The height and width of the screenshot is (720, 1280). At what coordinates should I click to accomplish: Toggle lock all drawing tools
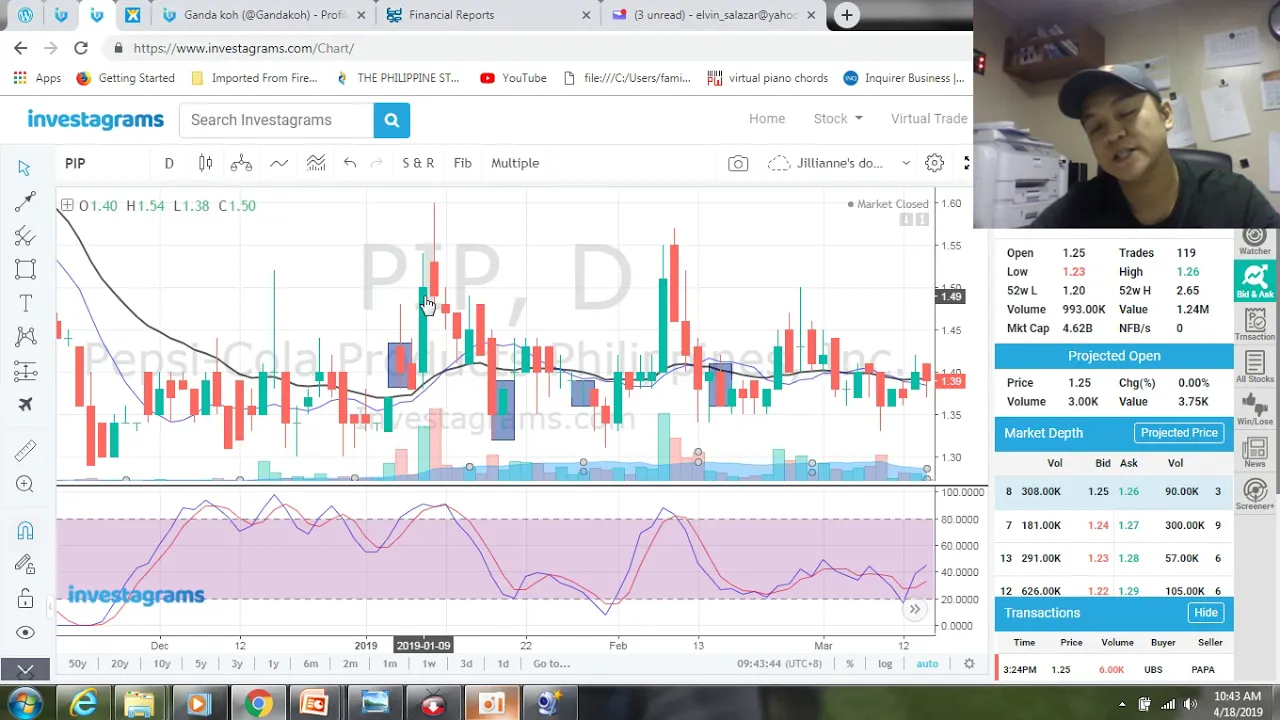point(25,599)
